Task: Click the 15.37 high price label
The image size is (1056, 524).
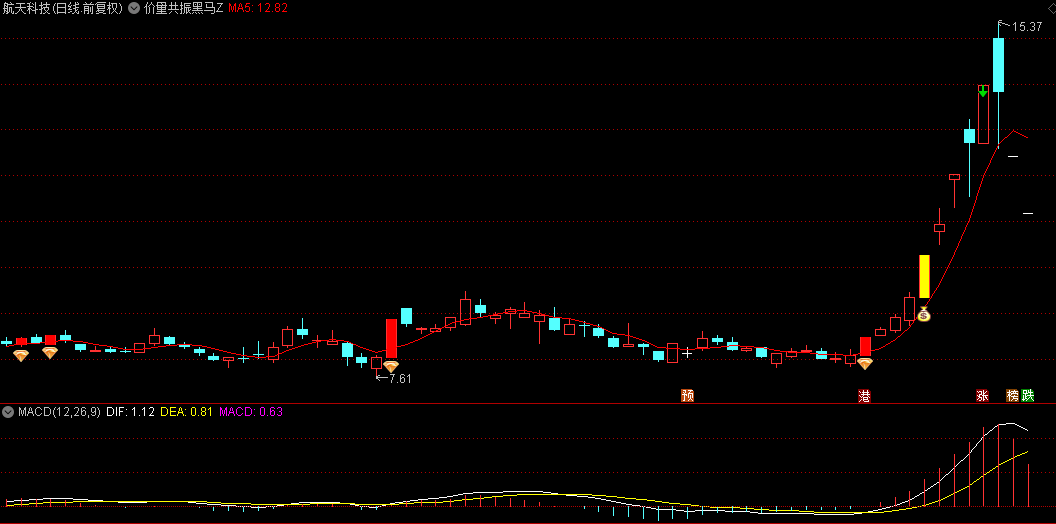Action: tap(1027, 27)
